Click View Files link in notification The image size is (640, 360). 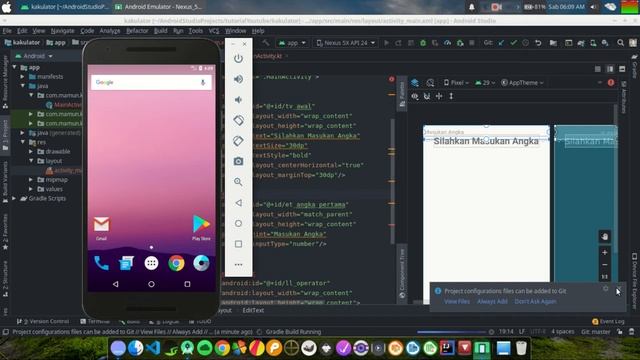(x=457, y=302)
